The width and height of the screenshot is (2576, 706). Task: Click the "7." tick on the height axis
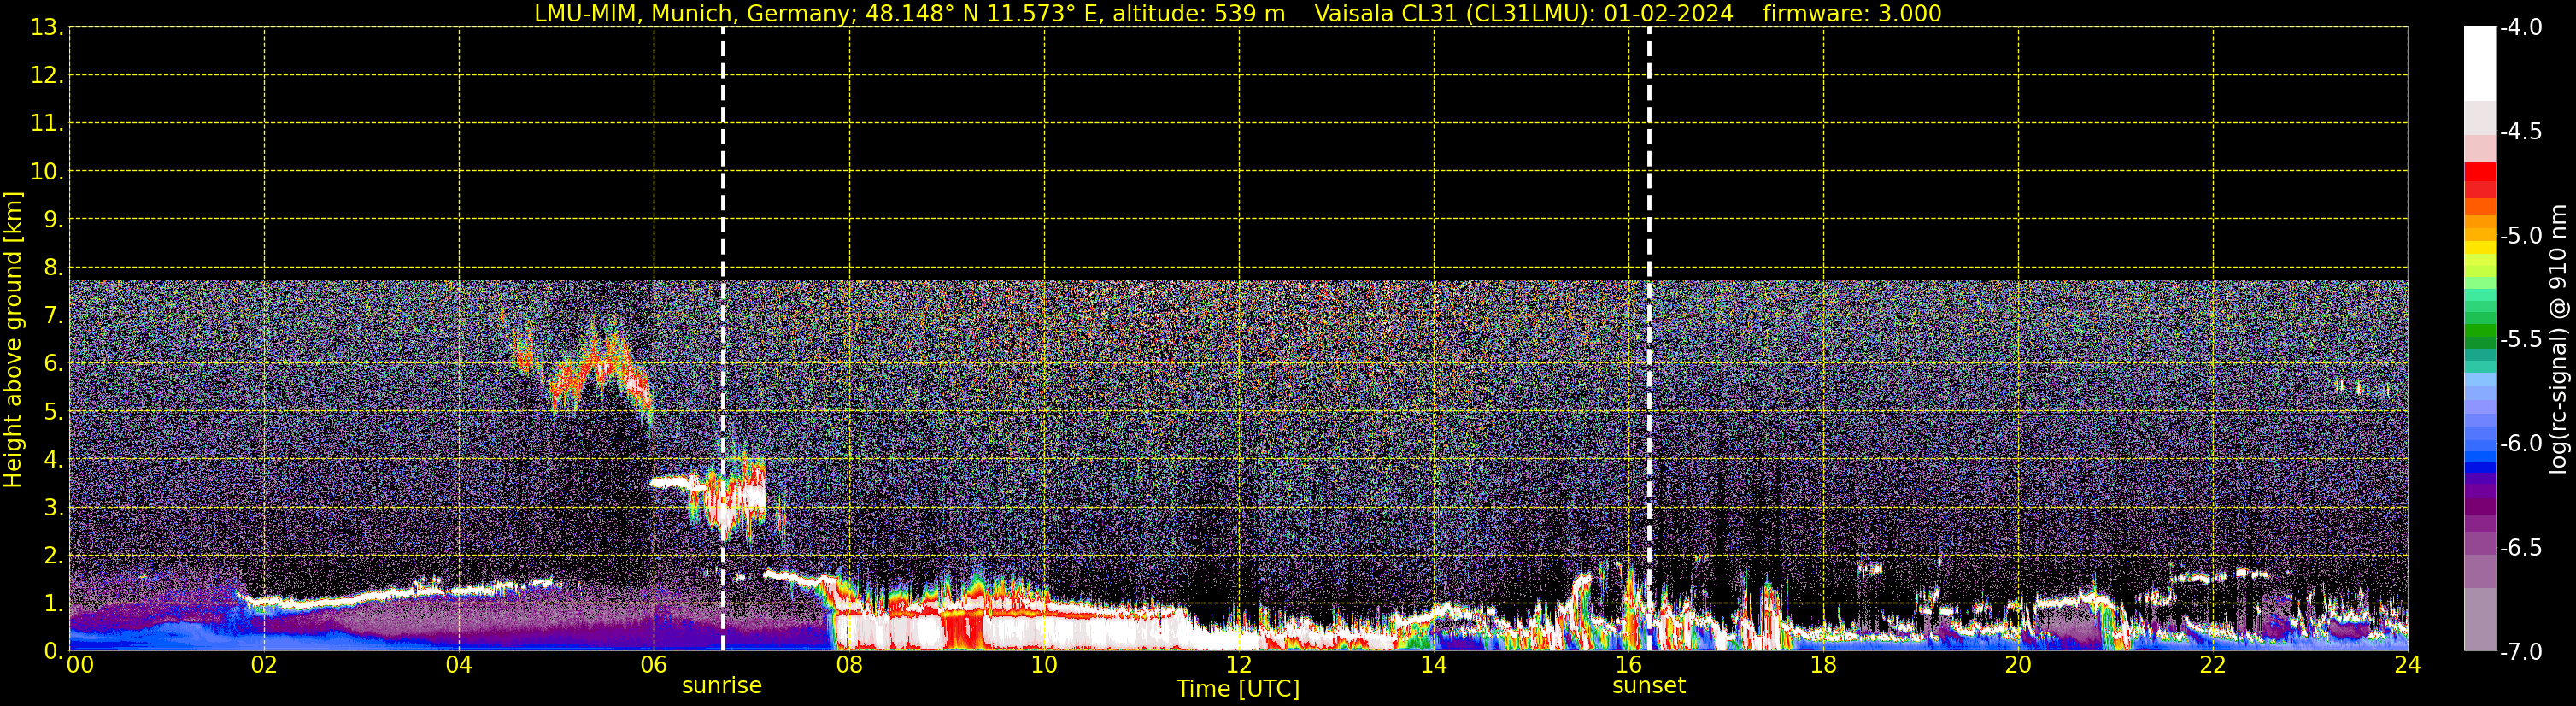tap(52, 315)
